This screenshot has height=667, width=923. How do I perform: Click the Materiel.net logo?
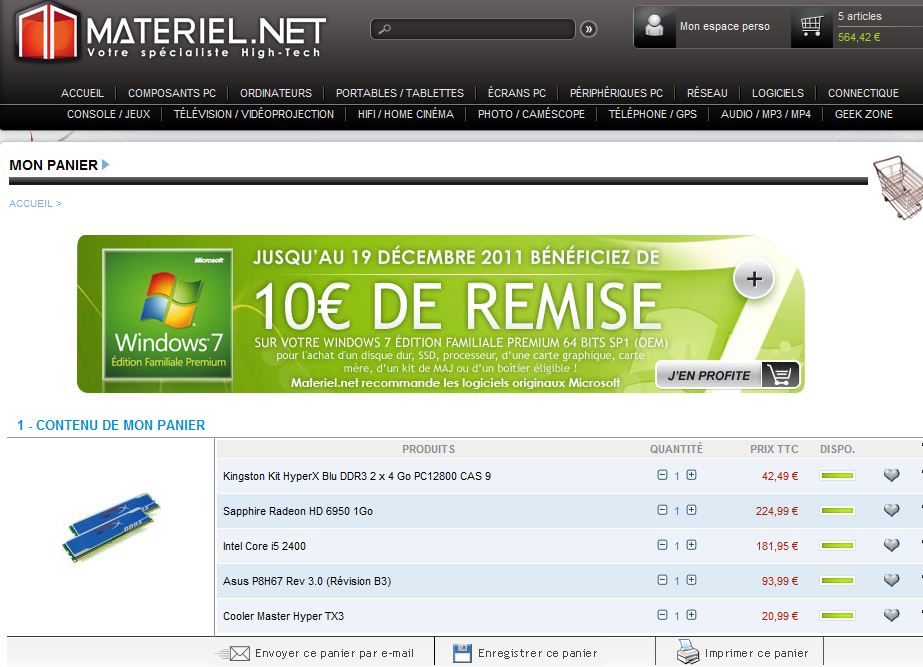[170, 32]
